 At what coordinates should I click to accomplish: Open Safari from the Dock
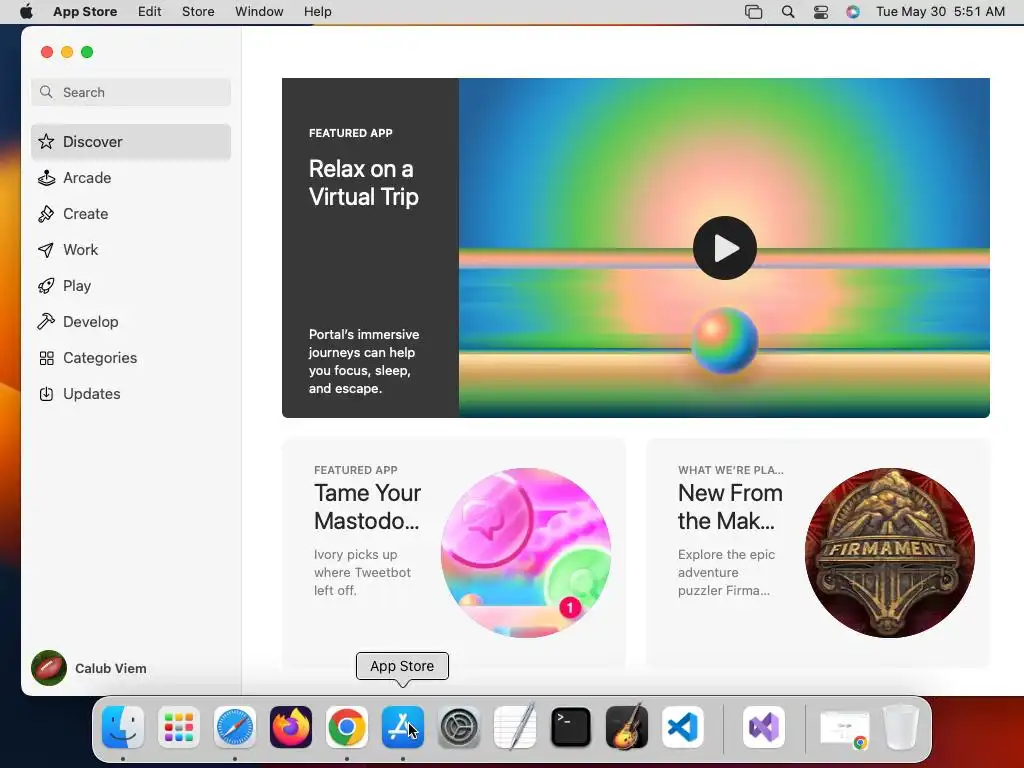click(x=235, y=727)
